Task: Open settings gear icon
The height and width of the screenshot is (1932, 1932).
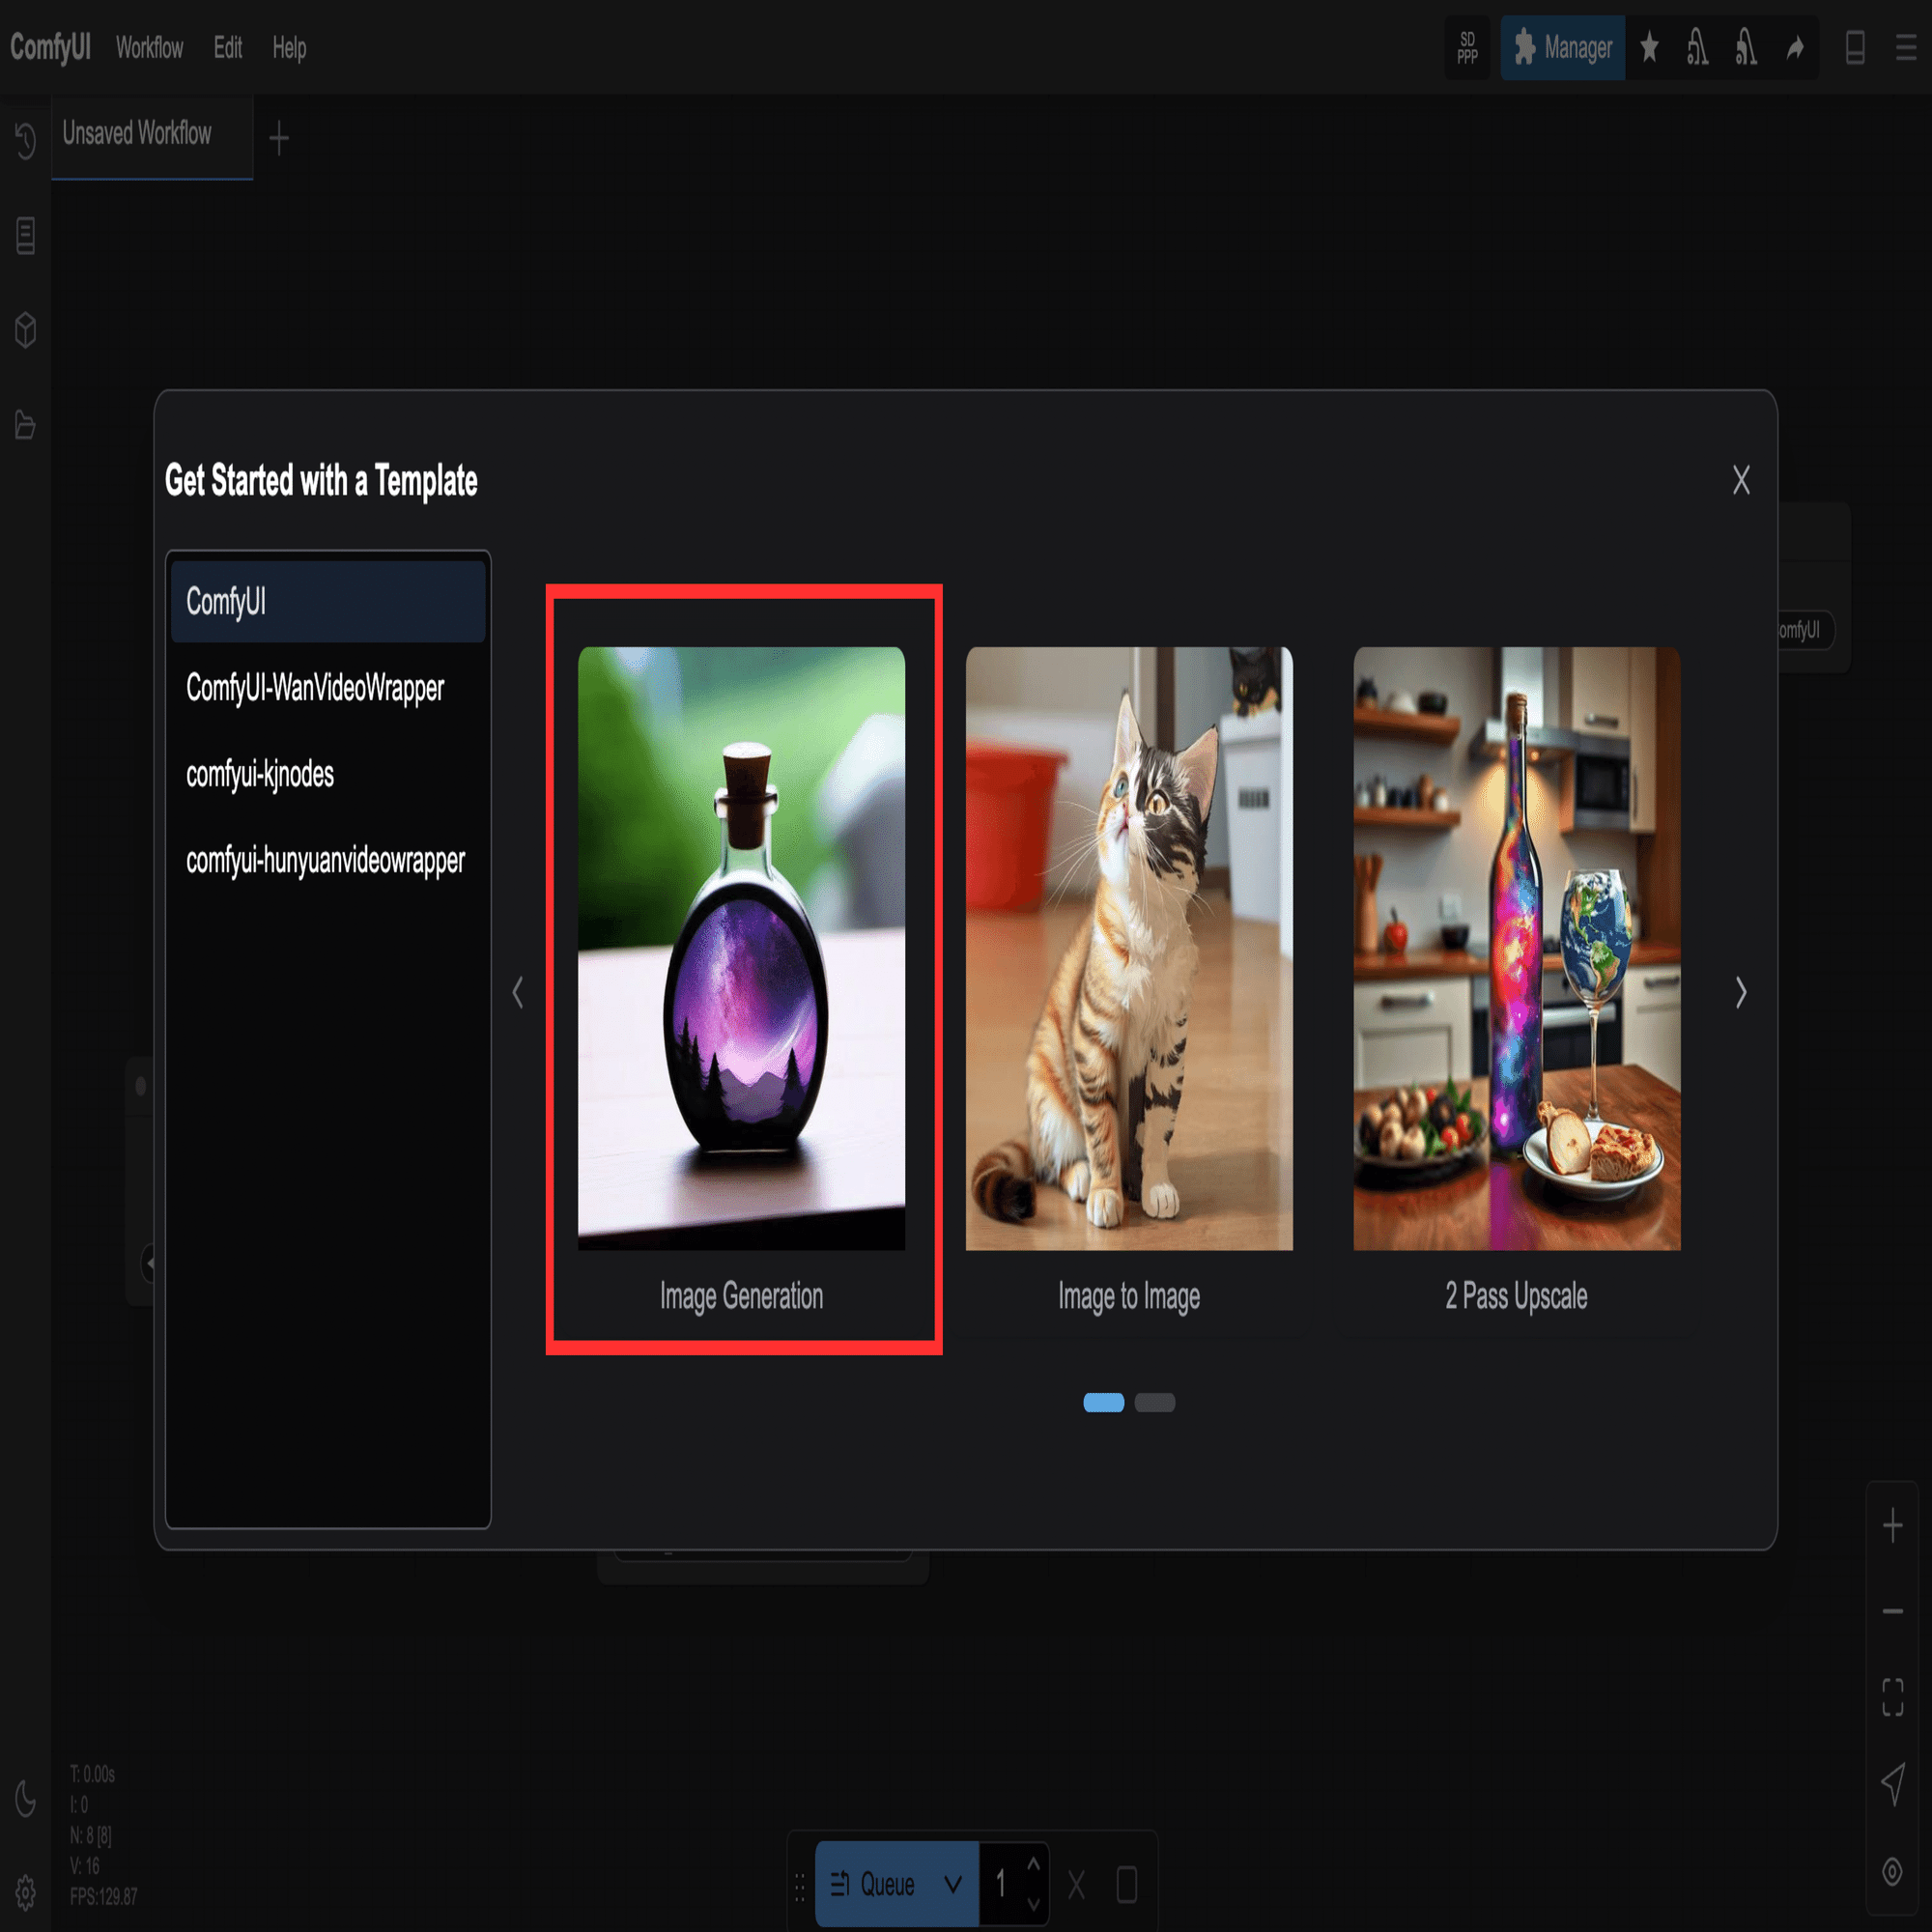Action: coord(26,1892)
